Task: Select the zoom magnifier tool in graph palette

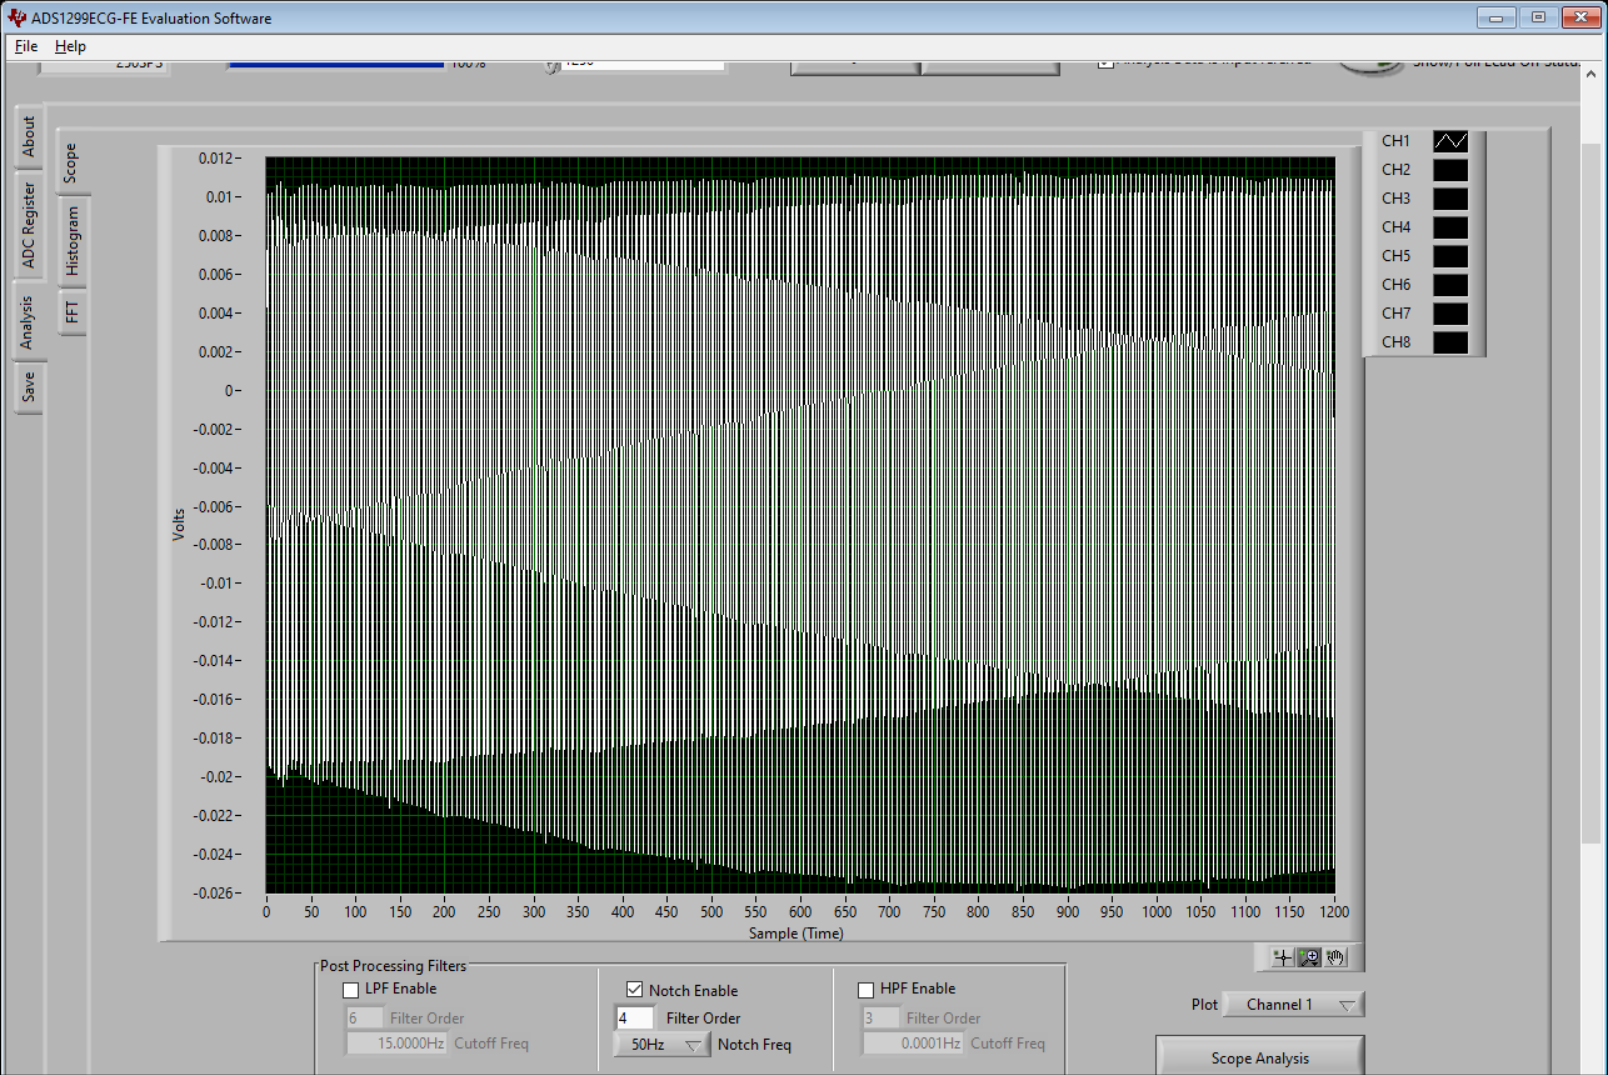Action: pyautogui.click(x=1309, y=958)
